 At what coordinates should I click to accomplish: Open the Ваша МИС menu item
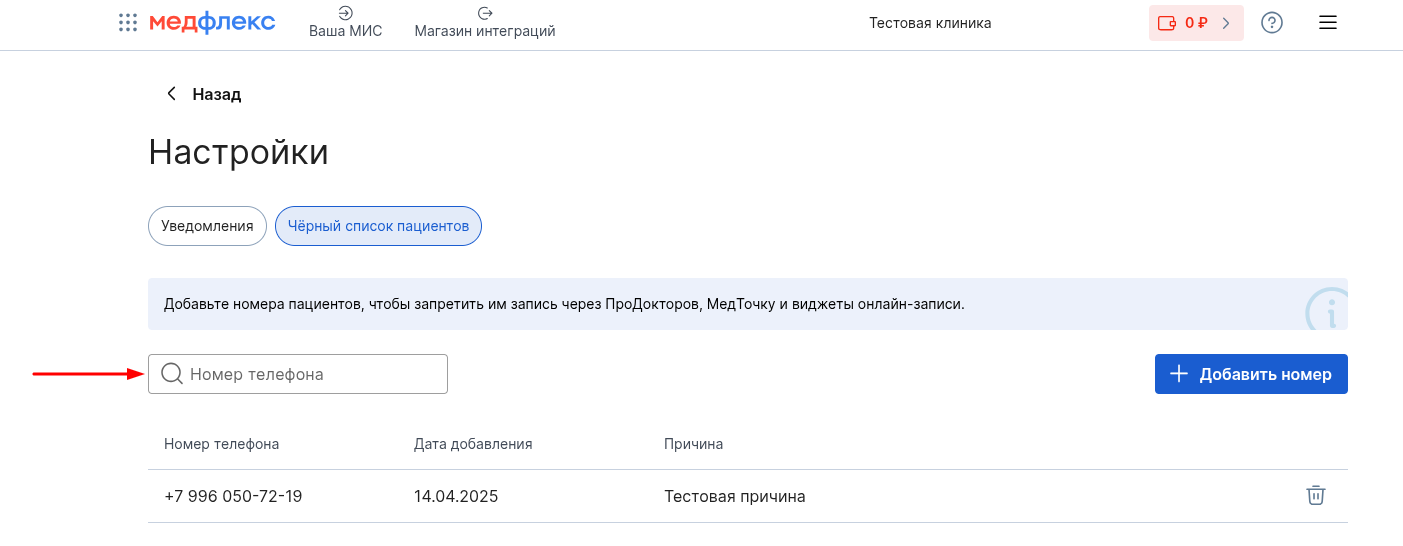346,23
